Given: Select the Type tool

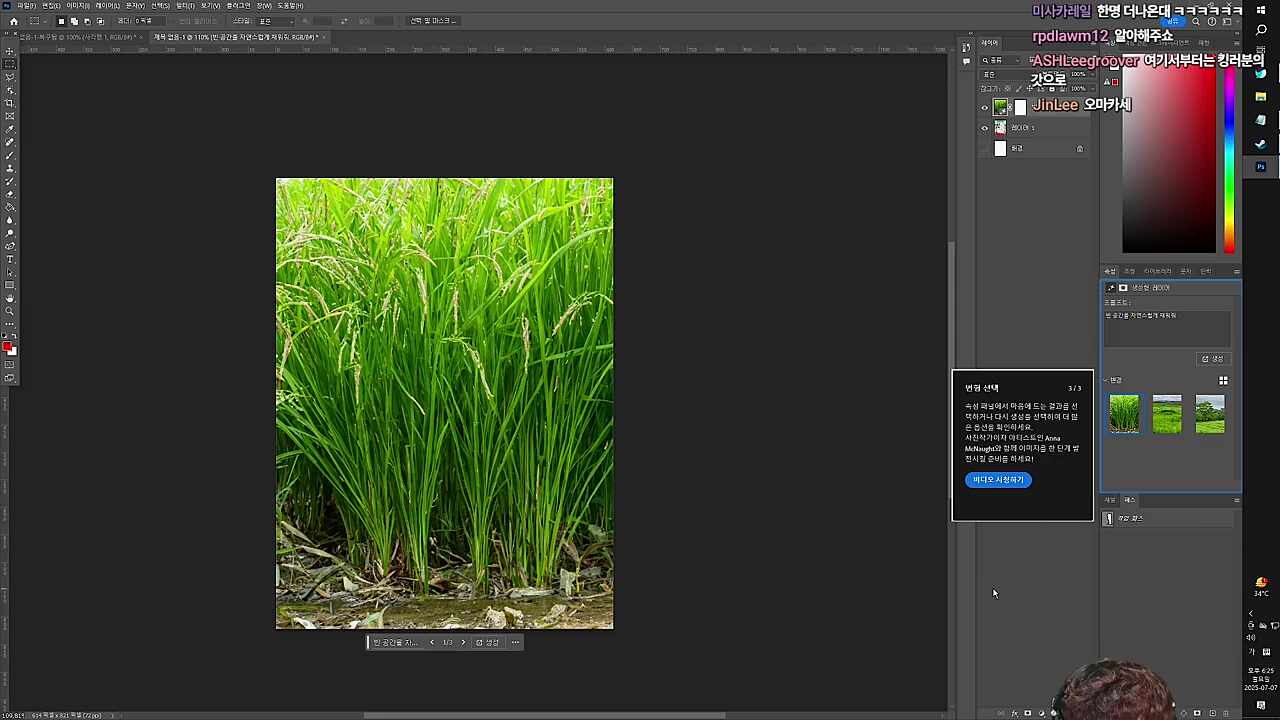Looking at the screenshot, I should point(10,259).
